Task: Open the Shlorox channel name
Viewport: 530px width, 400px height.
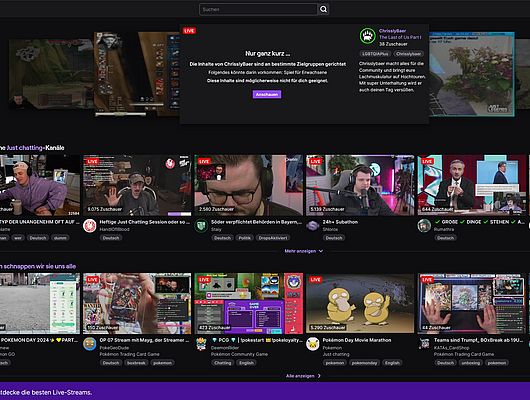Action: coord(330,229)
